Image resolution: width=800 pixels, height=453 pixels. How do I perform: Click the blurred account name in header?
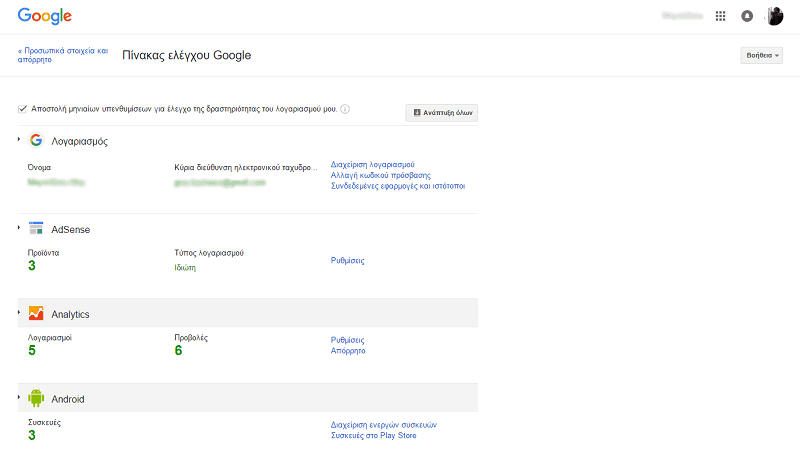[683, 16]
